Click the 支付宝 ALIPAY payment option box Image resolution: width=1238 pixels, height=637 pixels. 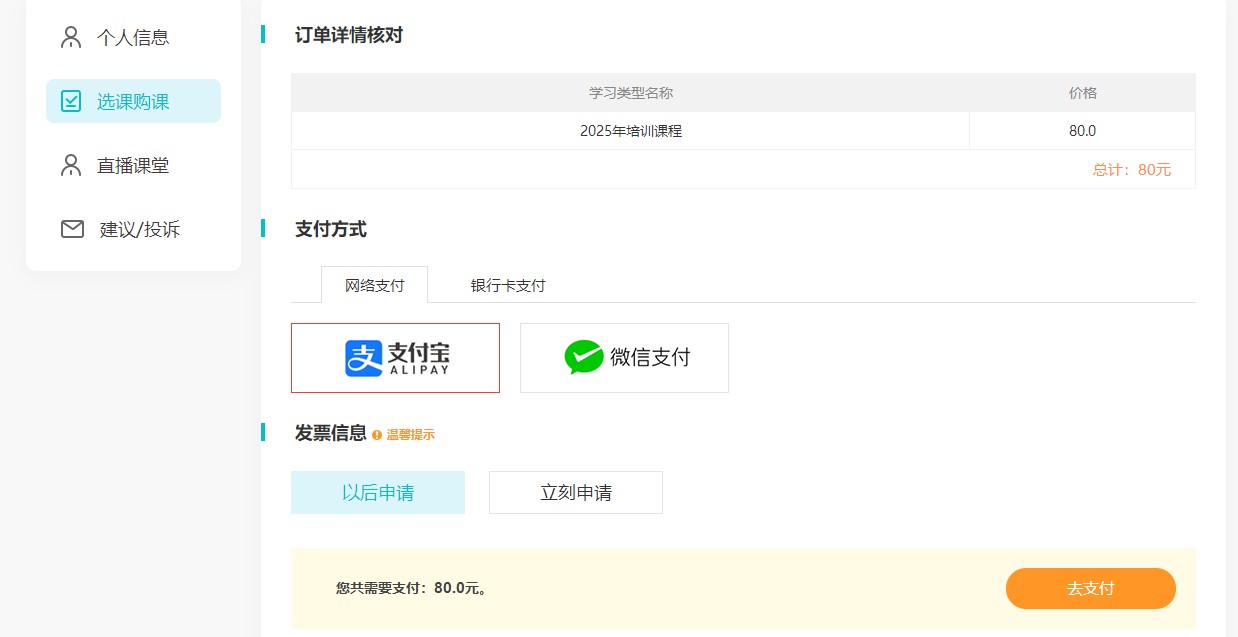[x=395, y=358]
